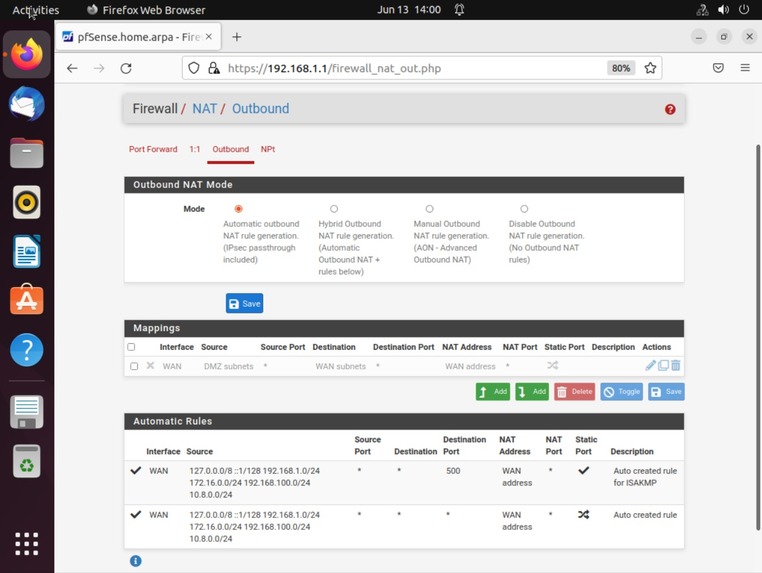The width and height of the screenshot is (762, 573).
Task: Open the clock and calendar menu
Action: [409, 10]
